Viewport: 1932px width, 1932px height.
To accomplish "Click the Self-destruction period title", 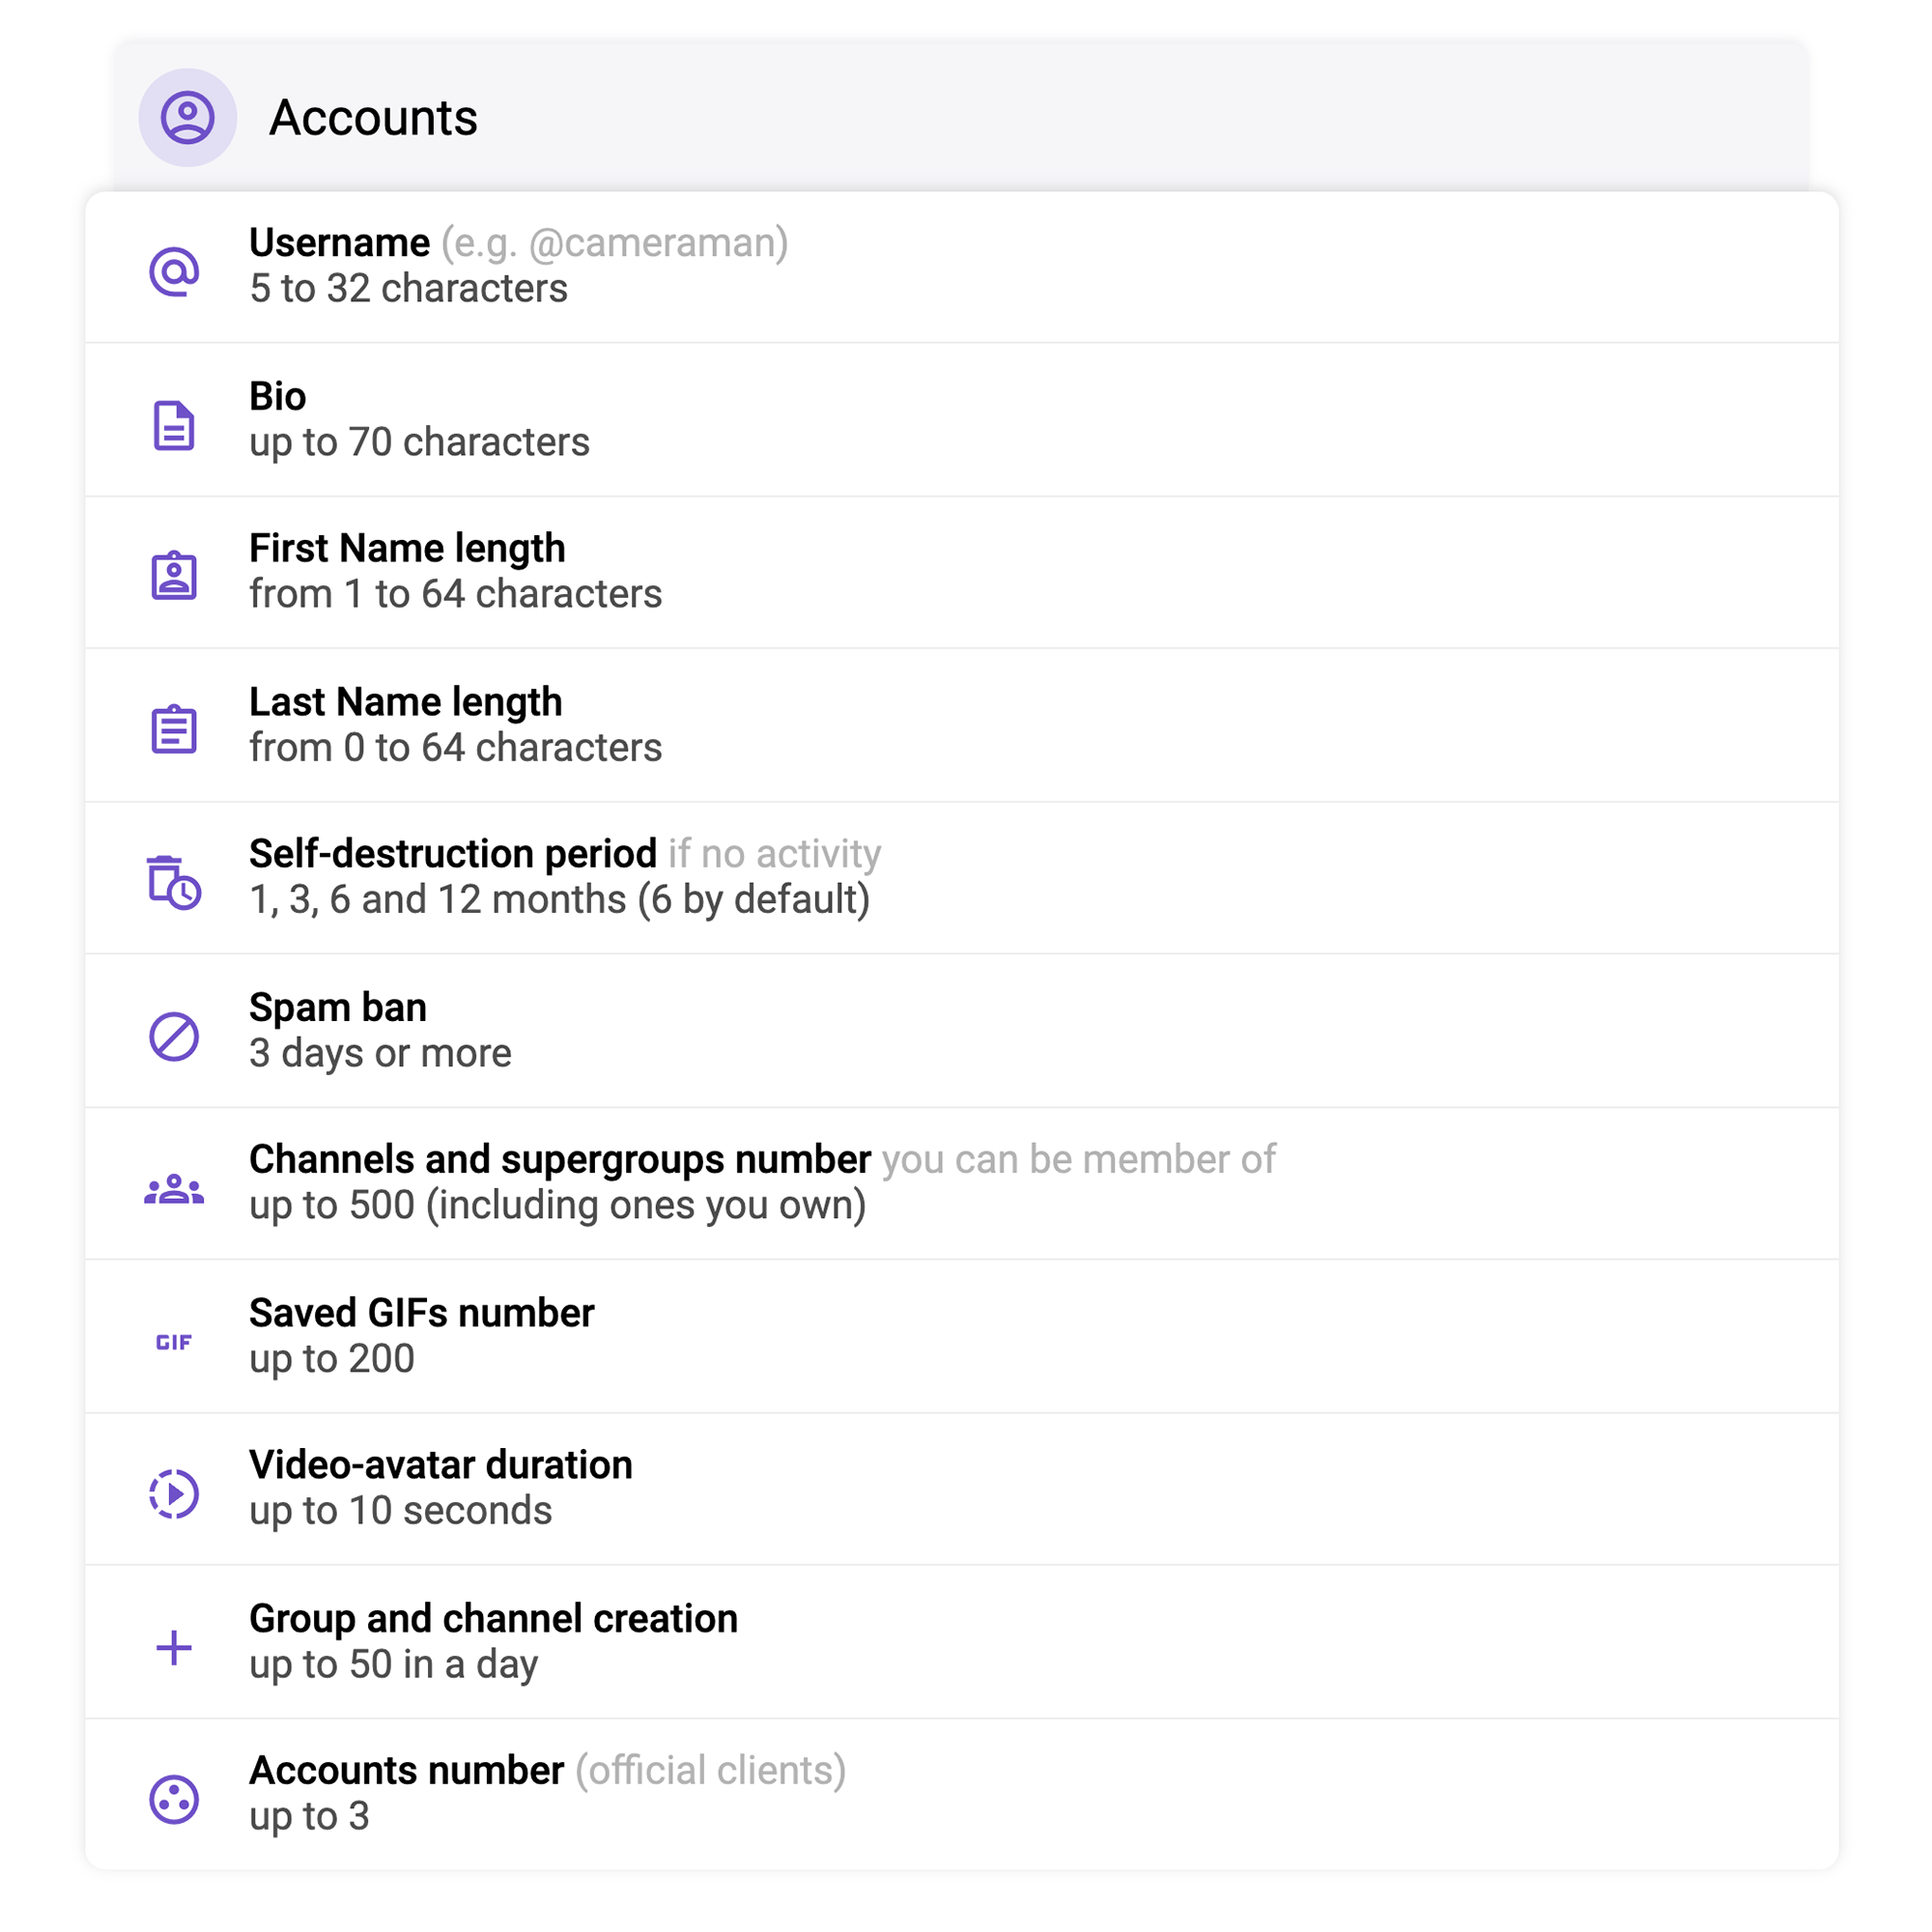I will tap(452, 854).
